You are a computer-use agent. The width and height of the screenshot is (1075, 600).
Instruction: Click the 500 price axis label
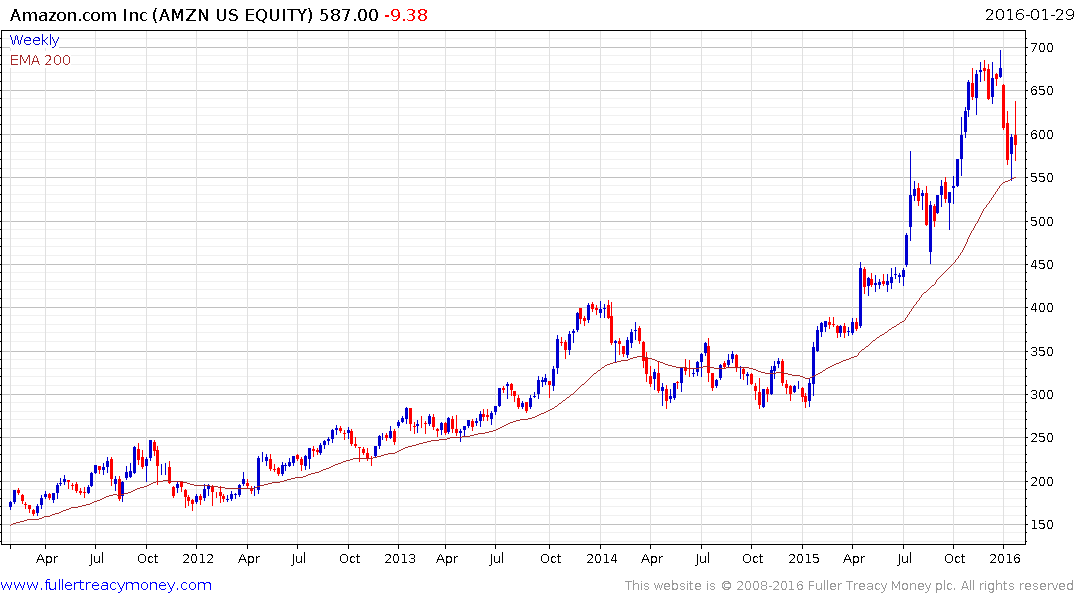pyautogui.click(x=1041, y=221)
